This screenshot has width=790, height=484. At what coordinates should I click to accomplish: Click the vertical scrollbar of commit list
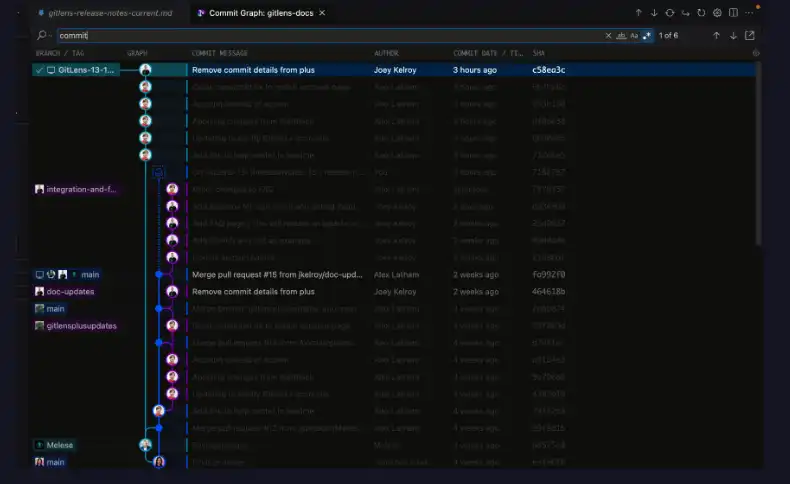758,154
